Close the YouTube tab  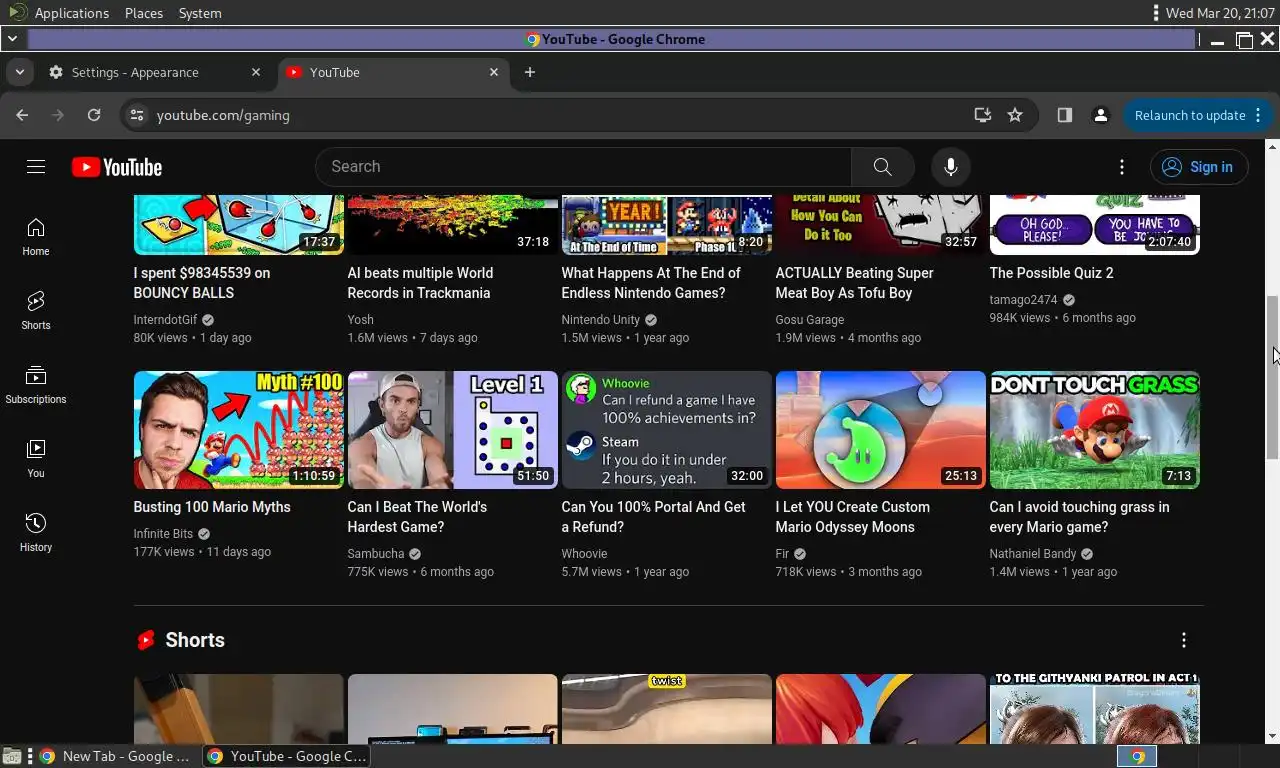click(x=494, y=72)
